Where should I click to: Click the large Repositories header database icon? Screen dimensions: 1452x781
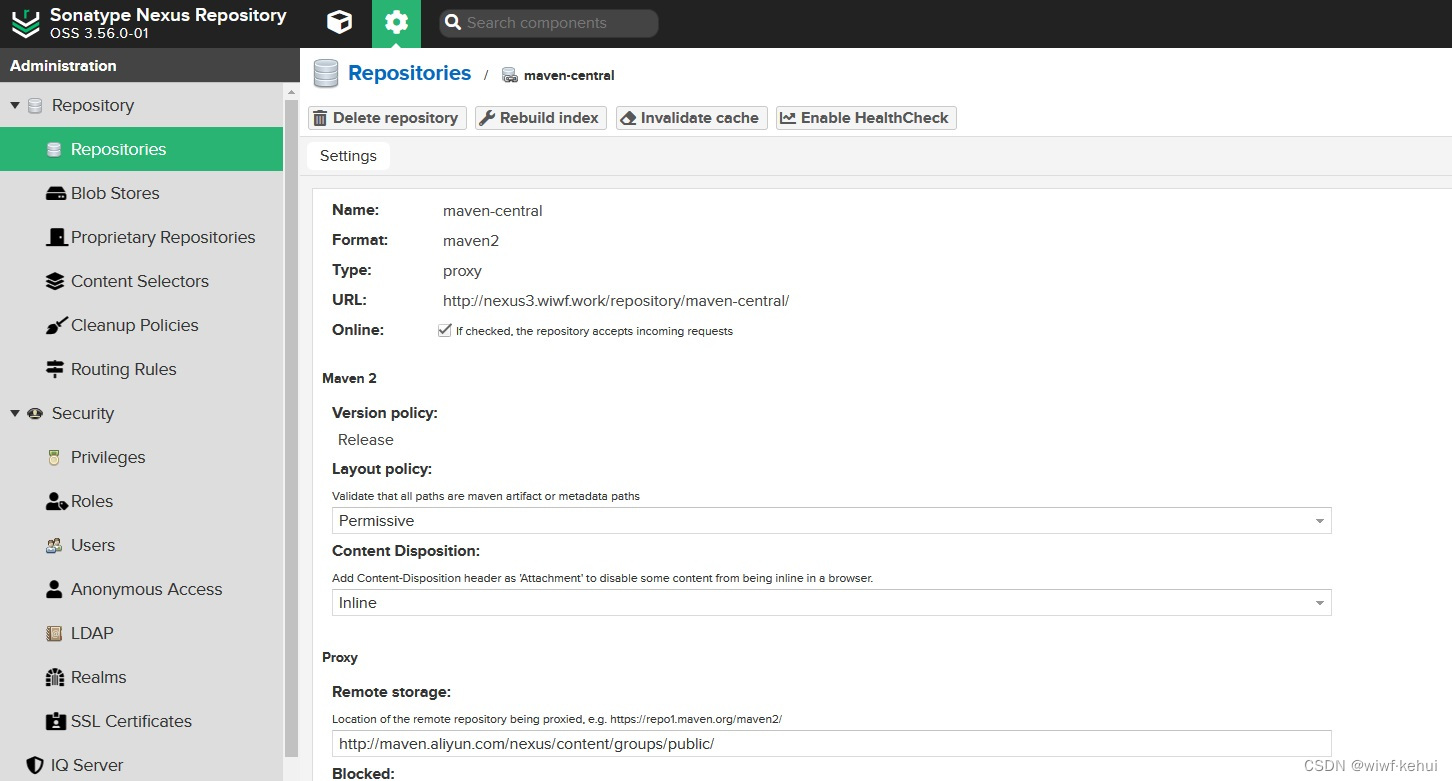coord(326,74)
